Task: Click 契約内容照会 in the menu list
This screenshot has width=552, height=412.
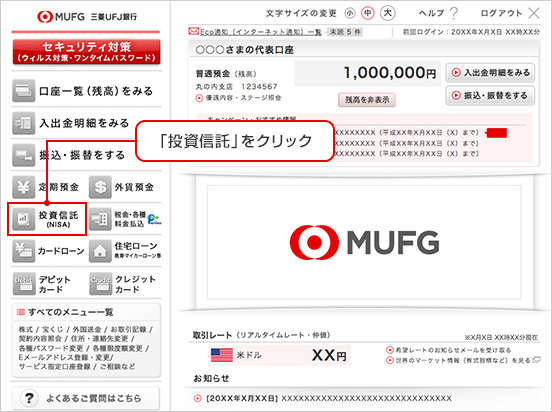Action: (x=40, y=338)
